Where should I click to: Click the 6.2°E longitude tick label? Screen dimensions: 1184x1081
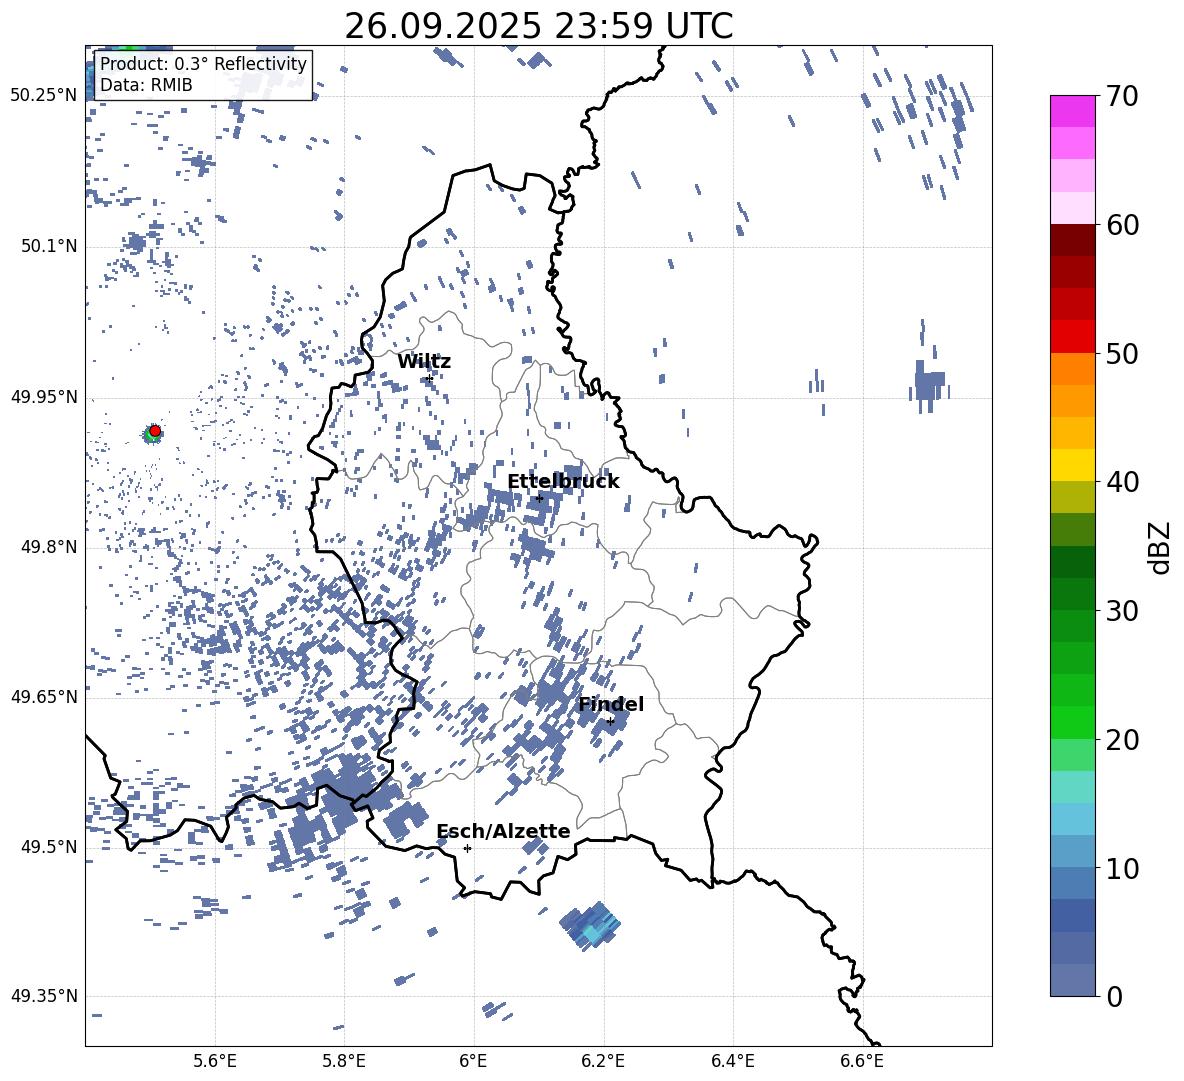603,1061
